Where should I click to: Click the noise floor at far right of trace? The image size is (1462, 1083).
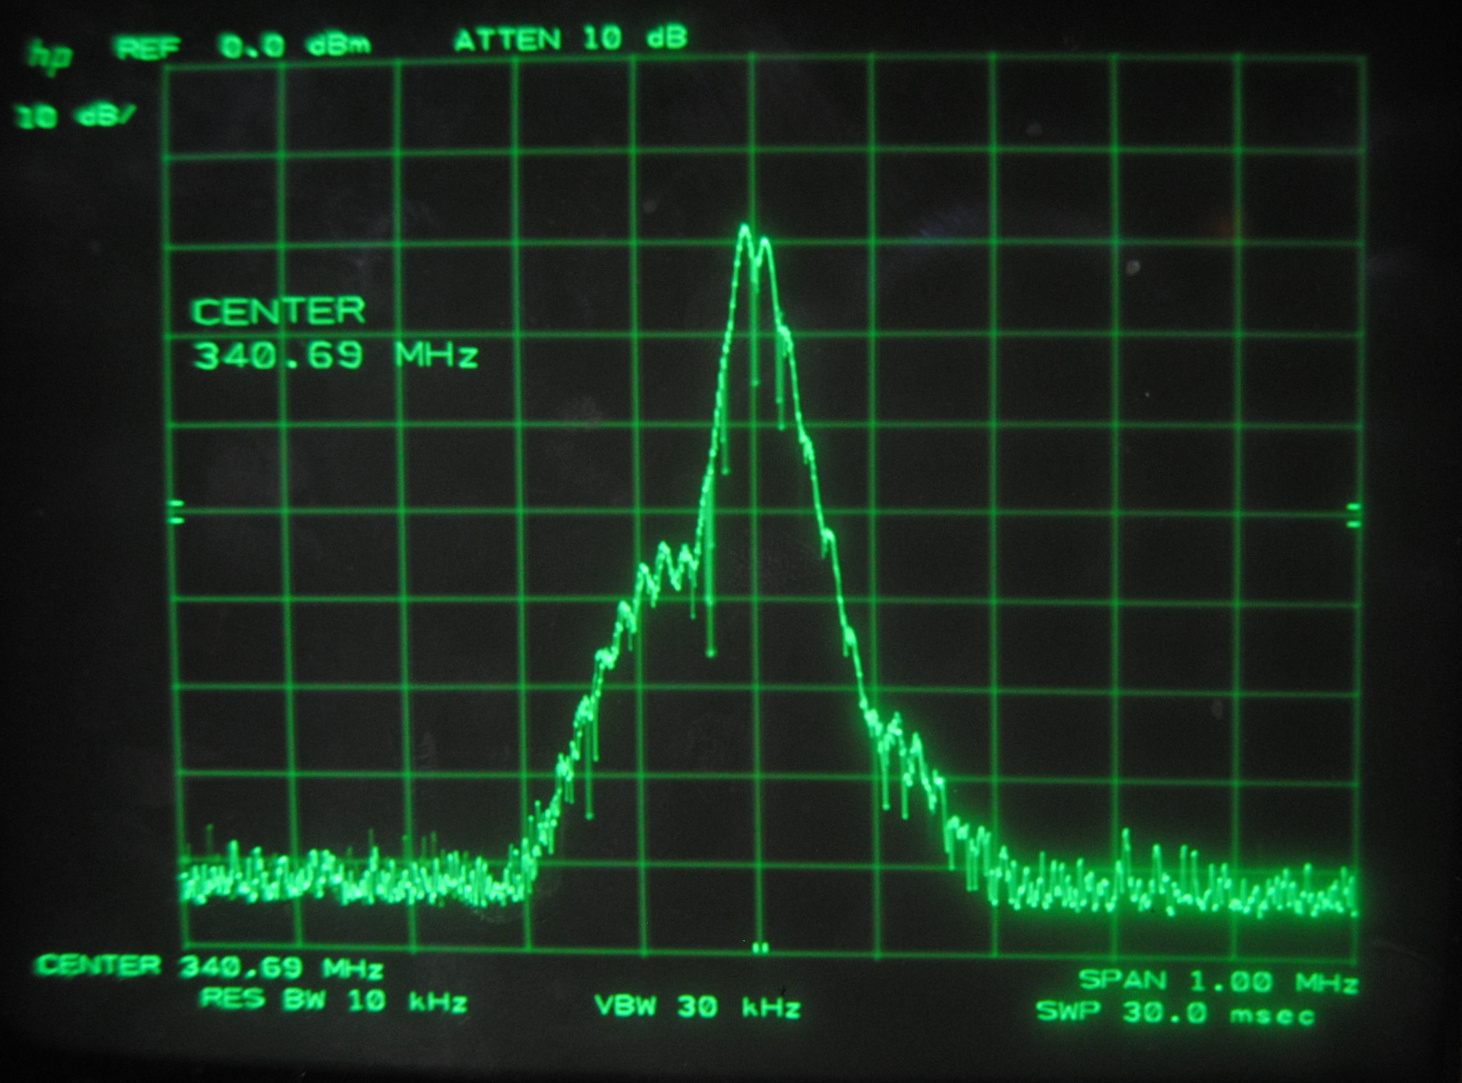(1300, 892)
